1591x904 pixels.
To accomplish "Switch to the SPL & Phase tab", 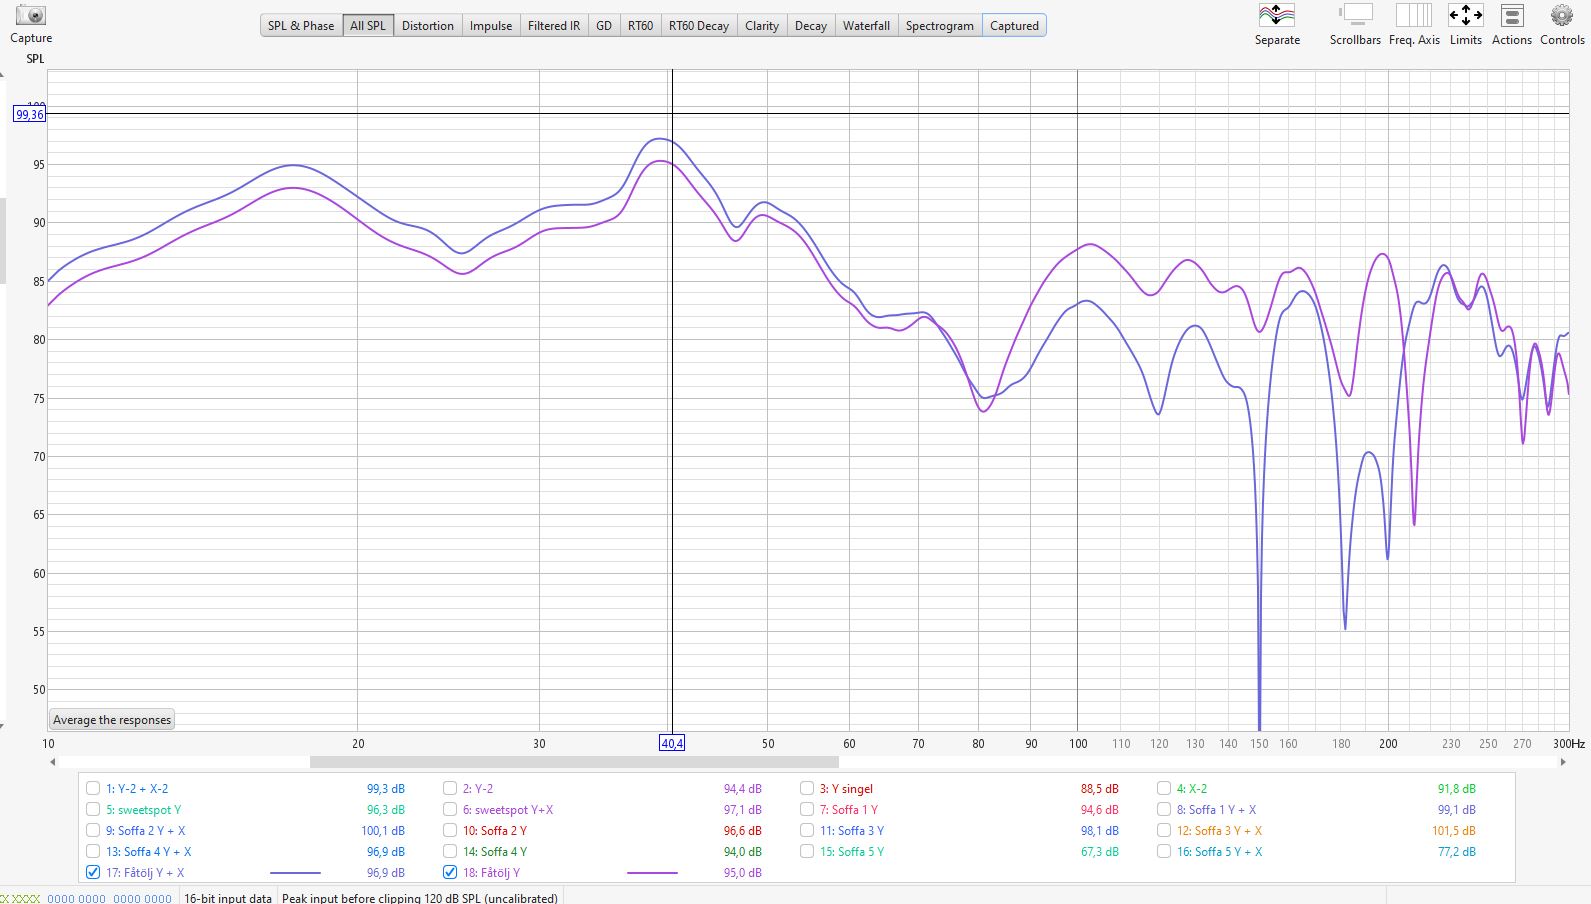I will tap(301, 26).
